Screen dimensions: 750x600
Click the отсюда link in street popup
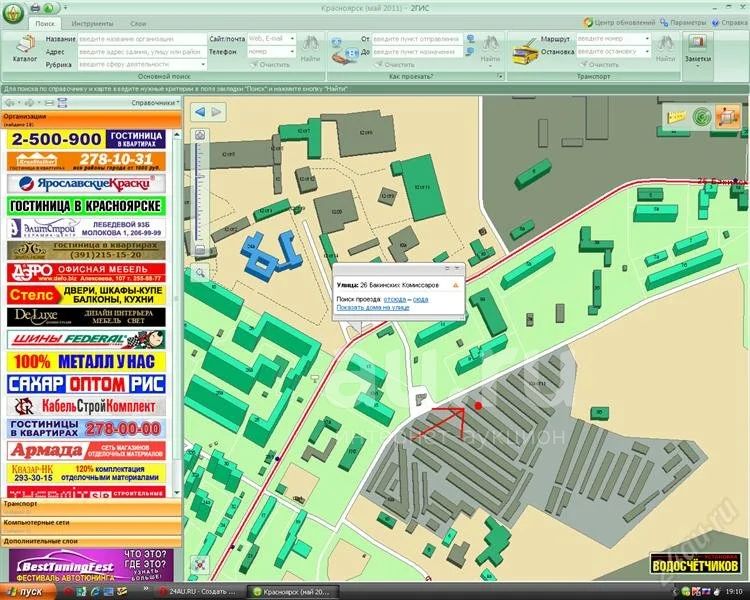[395, 299]
